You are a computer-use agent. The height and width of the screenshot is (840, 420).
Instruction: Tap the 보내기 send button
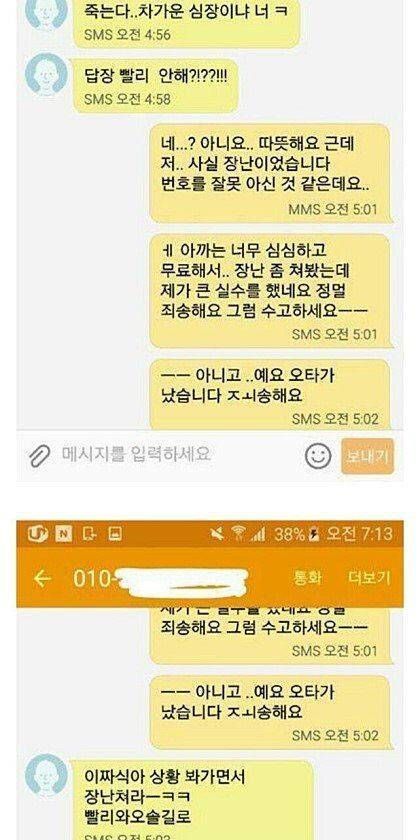coord(368,456)
